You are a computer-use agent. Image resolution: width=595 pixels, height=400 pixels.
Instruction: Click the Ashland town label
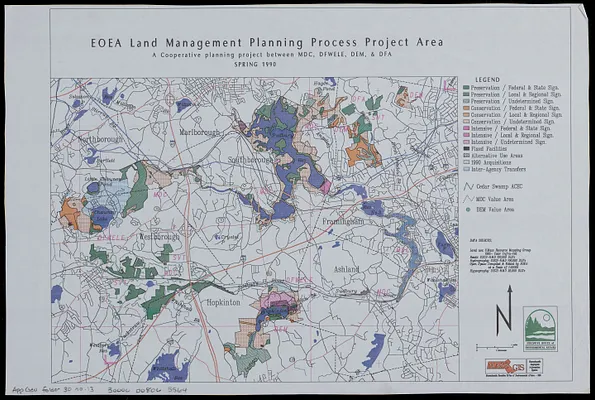point(346,269)
